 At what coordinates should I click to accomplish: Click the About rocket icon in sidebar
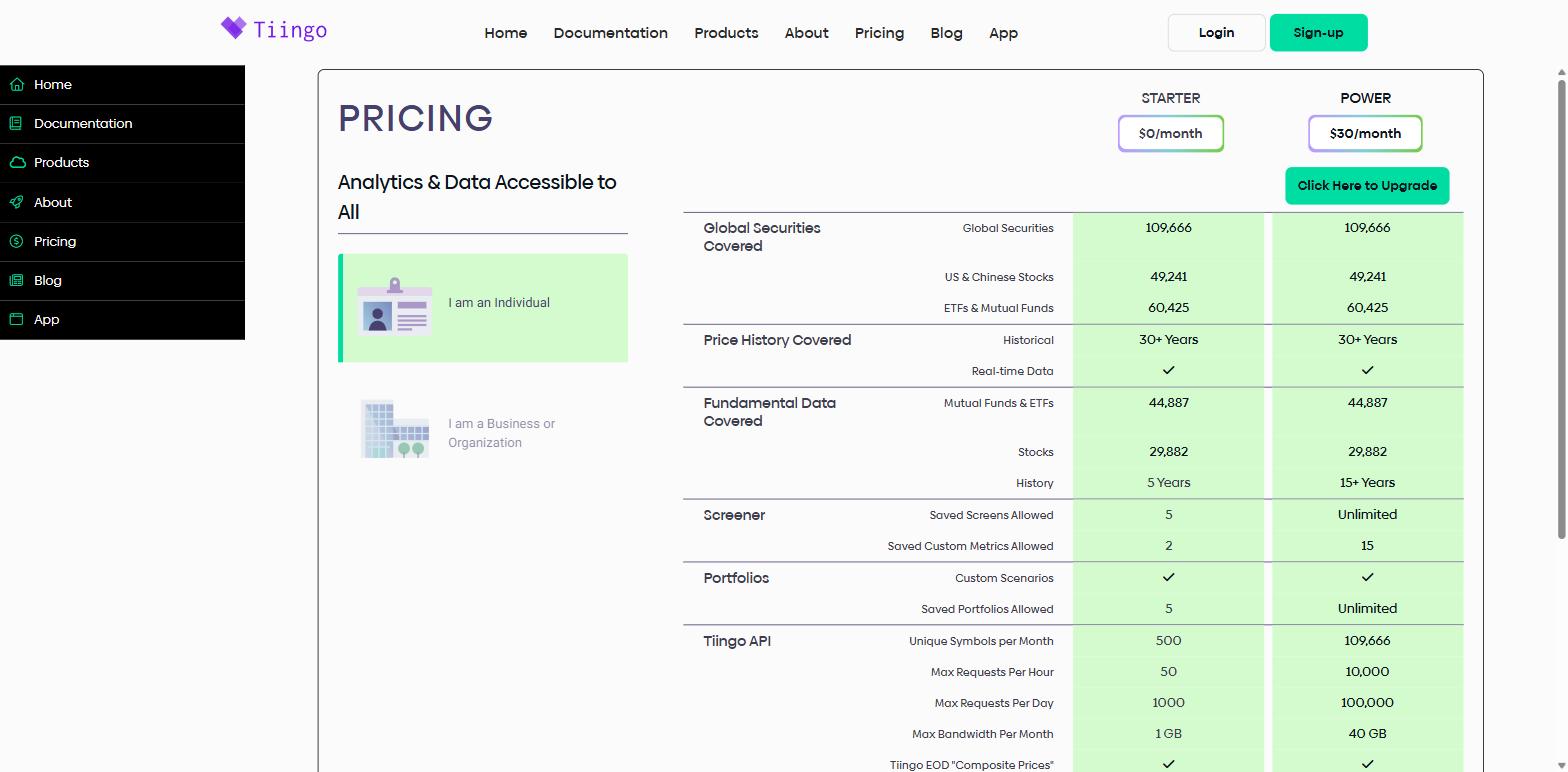pyautogui.click(x=17, y=202)
